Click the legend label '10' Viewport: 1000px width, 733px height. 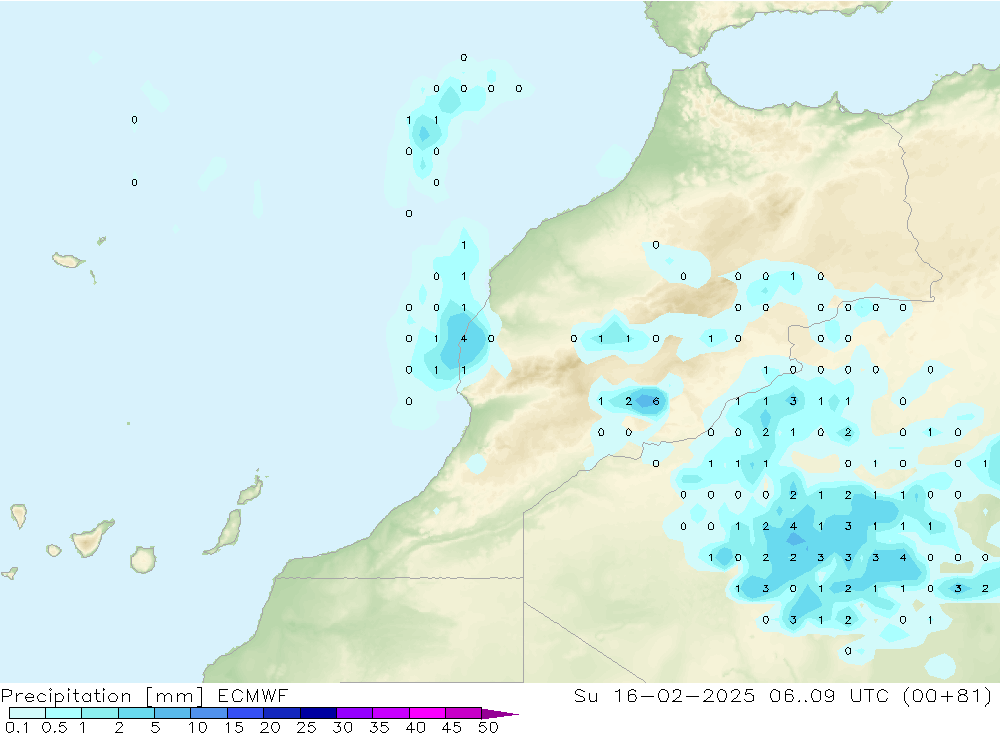(198, 727)
